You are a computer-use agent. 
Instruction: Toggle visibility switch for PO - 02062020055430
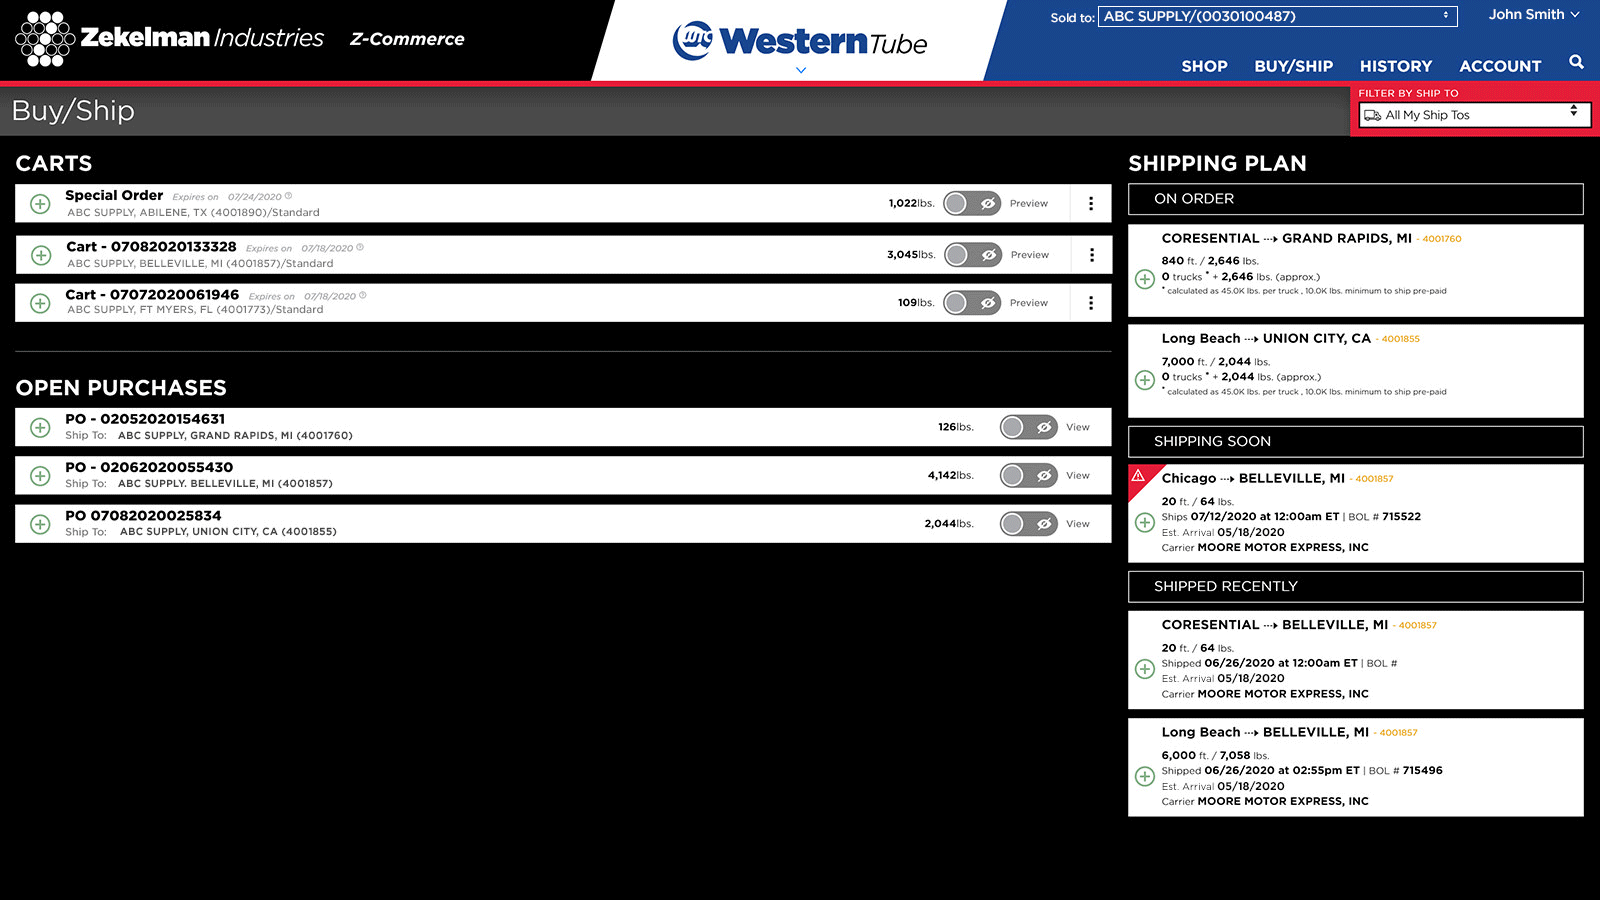(x=1028, y=476)
